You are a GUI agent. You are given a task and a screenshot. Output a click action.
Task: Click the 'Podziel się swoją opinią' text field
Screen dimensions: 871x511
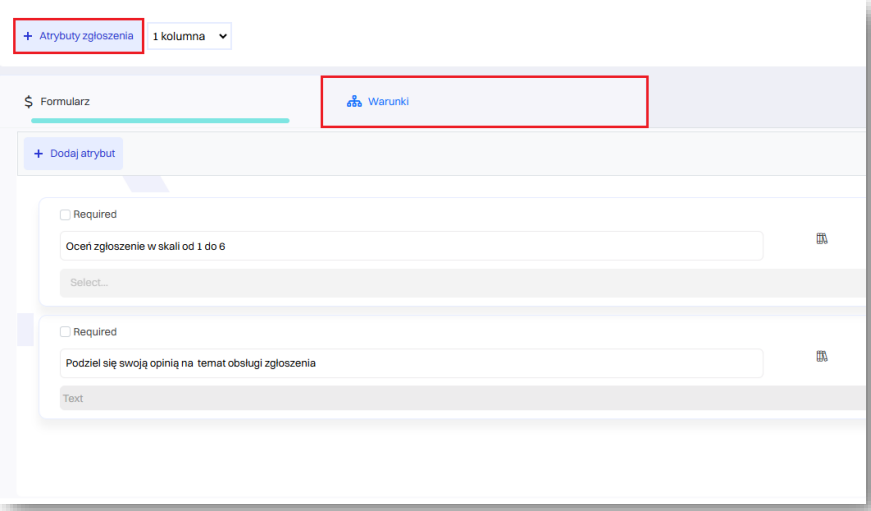pos(410,363)
